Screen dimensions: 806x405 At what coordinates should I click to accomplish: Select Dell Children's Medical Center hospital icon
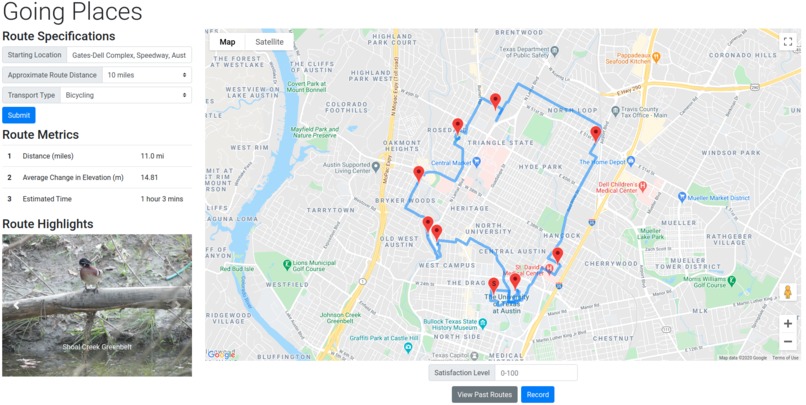click(x=642, y=186)
